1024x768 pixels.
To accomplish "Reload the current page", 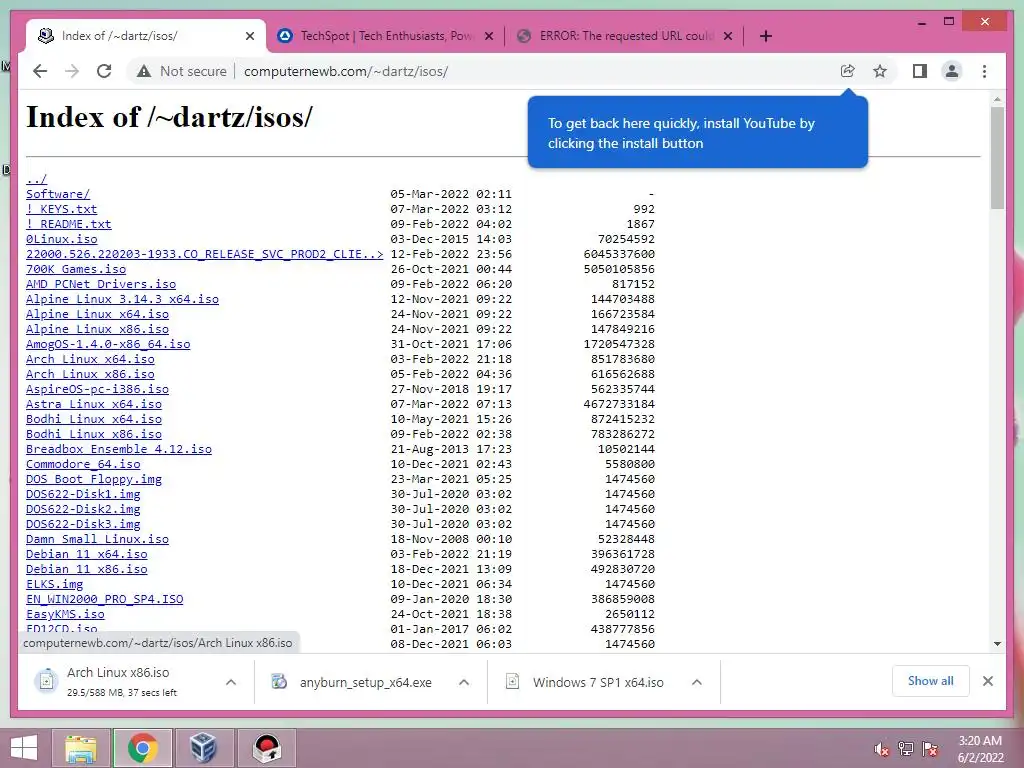I will coord(104,71).
